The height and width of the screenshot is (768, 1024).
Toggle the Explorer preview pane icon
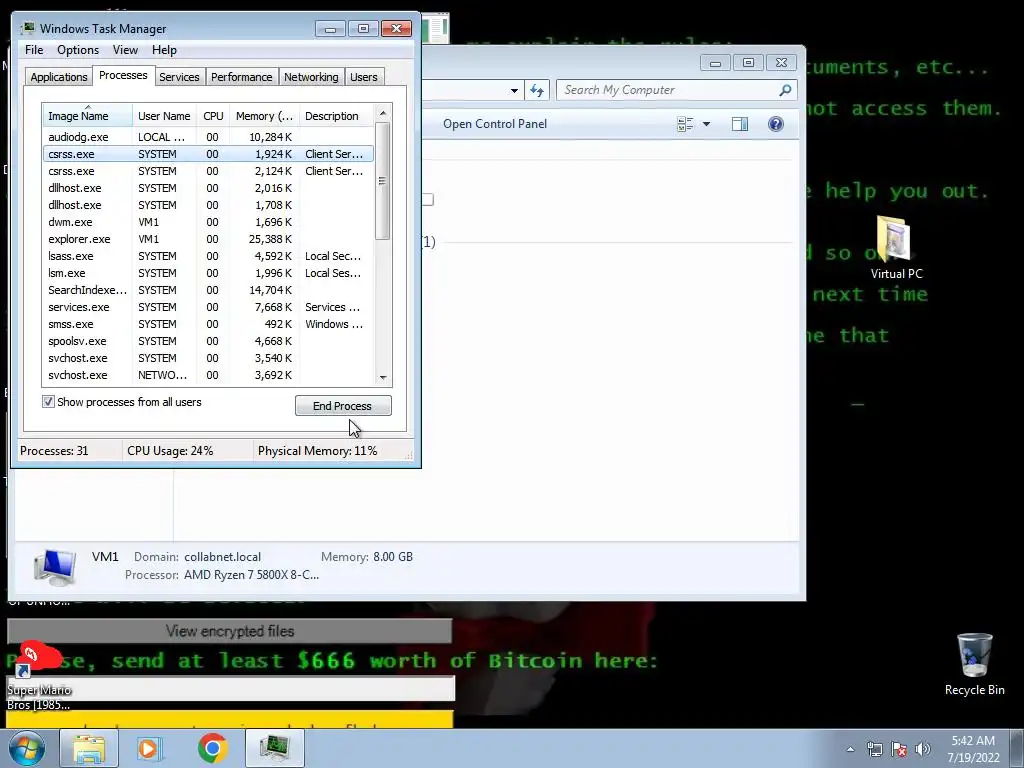(x=739, y=124)
